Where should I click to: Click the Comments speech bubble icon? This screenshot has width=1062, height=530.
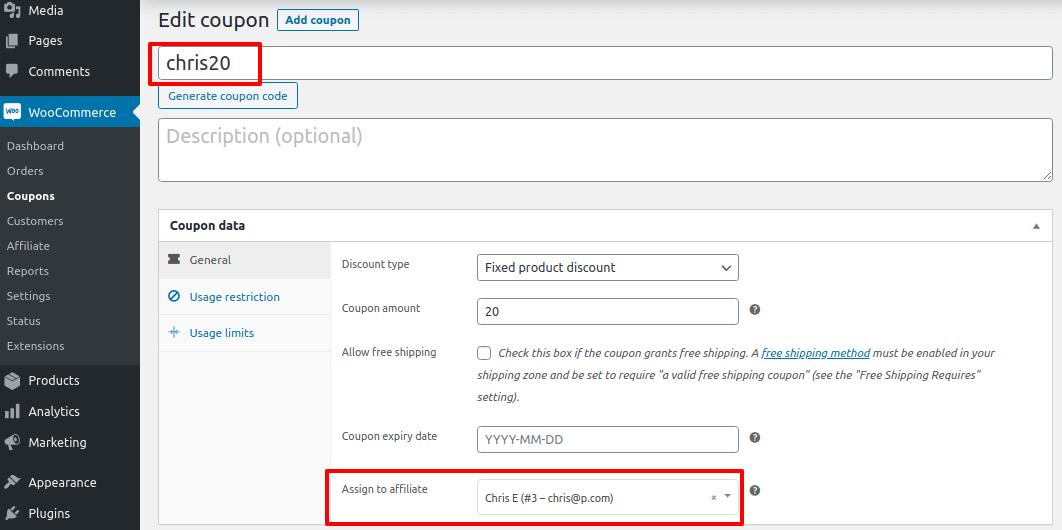tap(12, 70)
